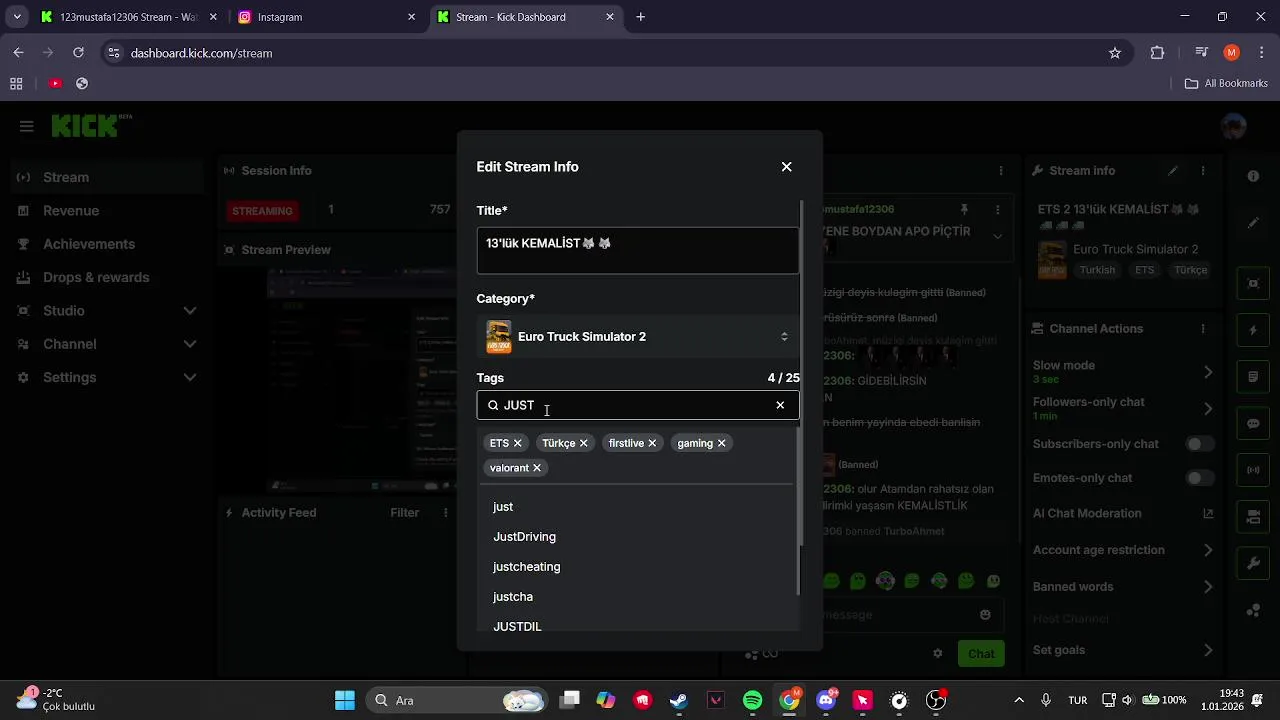The height and width of the screenshot is (720, 1280).
Task: Open Steam from the taskbar
Action: coord(679,701)
